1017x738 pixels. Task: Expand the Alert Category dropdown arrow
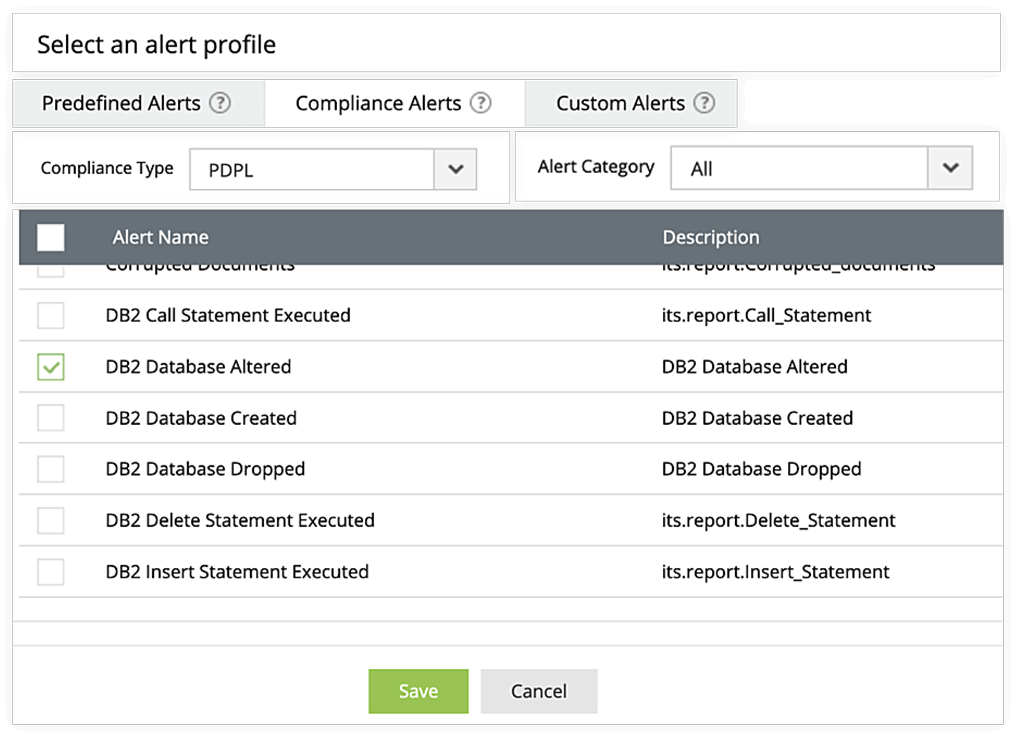pyautogui.click(x=950, y=168)
